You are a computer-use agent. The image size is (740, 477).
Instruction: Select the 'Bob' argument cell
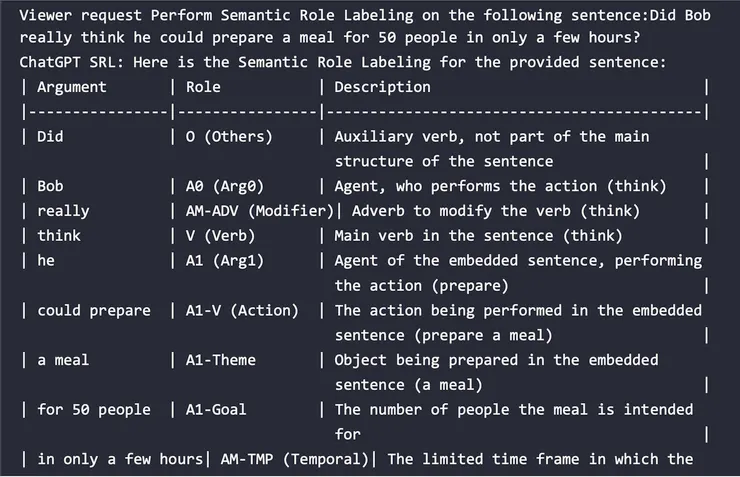pos(50,186)
